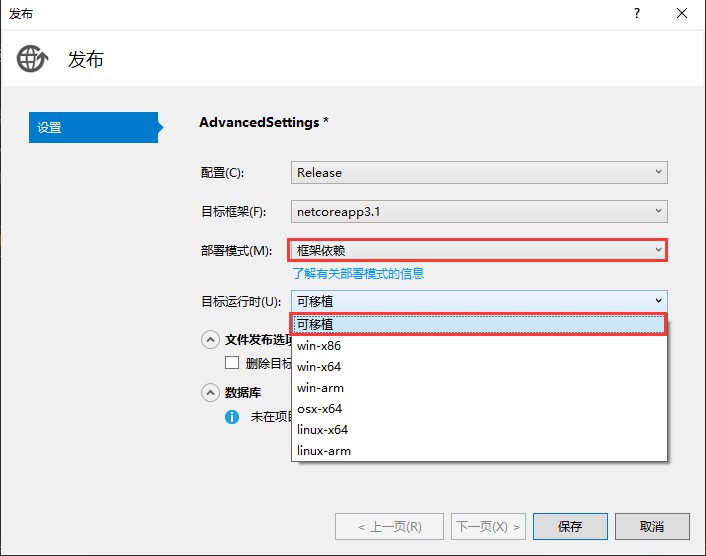Select osx-x64 runtime option

click(479, 409)
